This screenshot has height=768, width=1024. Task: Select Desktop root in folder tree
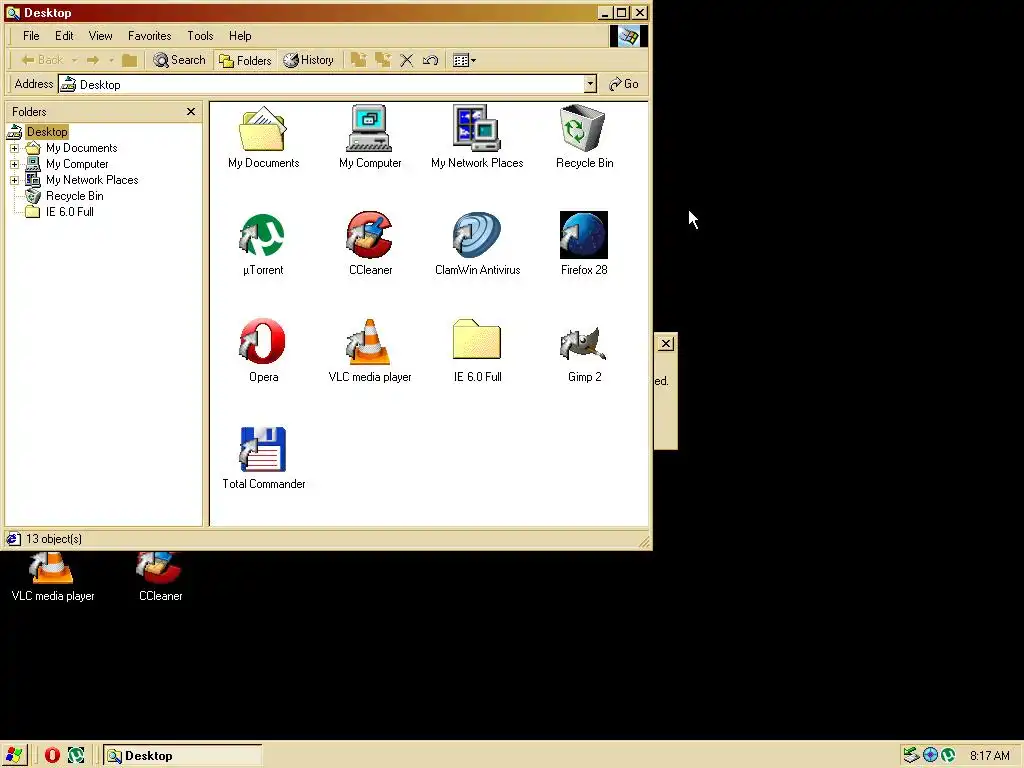(x=46, y=132)
